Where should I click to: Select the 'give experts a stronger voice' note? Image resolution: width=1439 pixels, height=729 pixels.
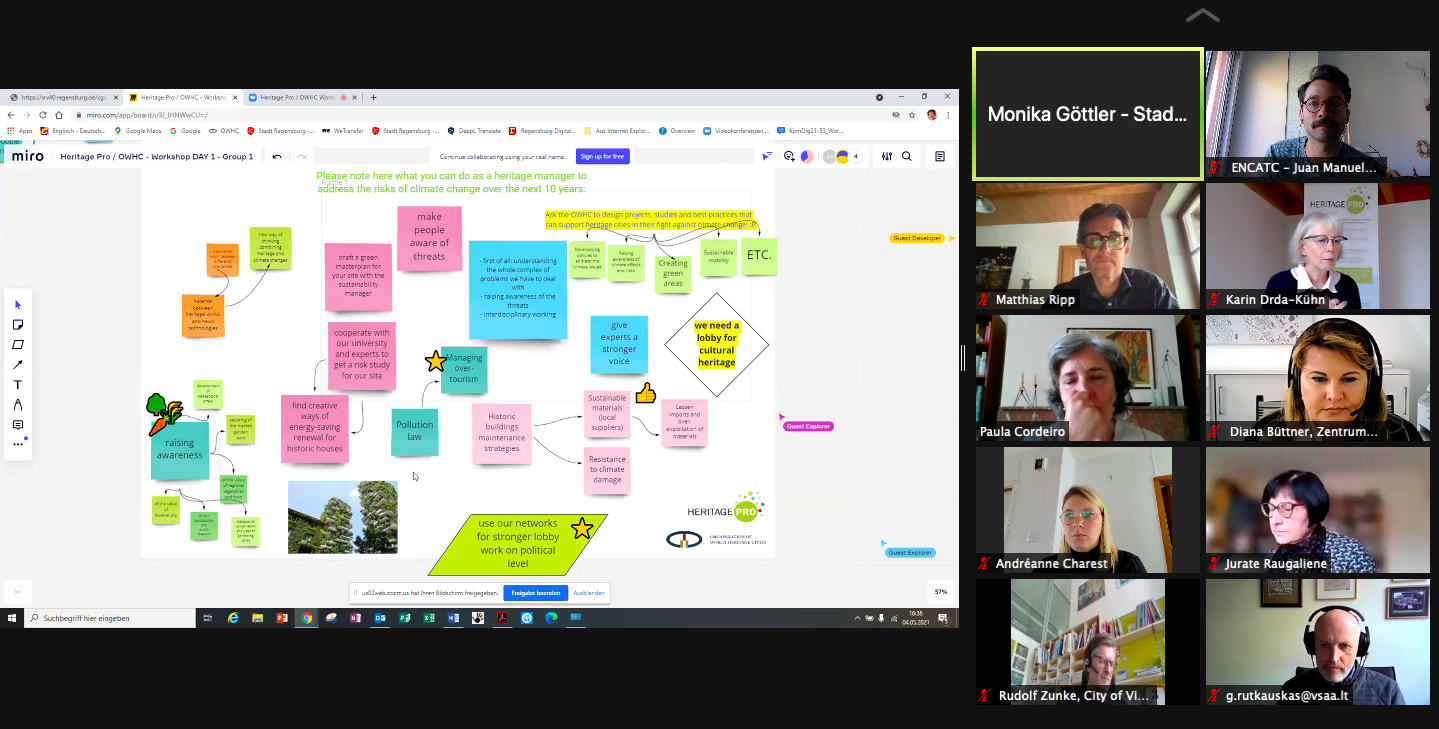619,345
